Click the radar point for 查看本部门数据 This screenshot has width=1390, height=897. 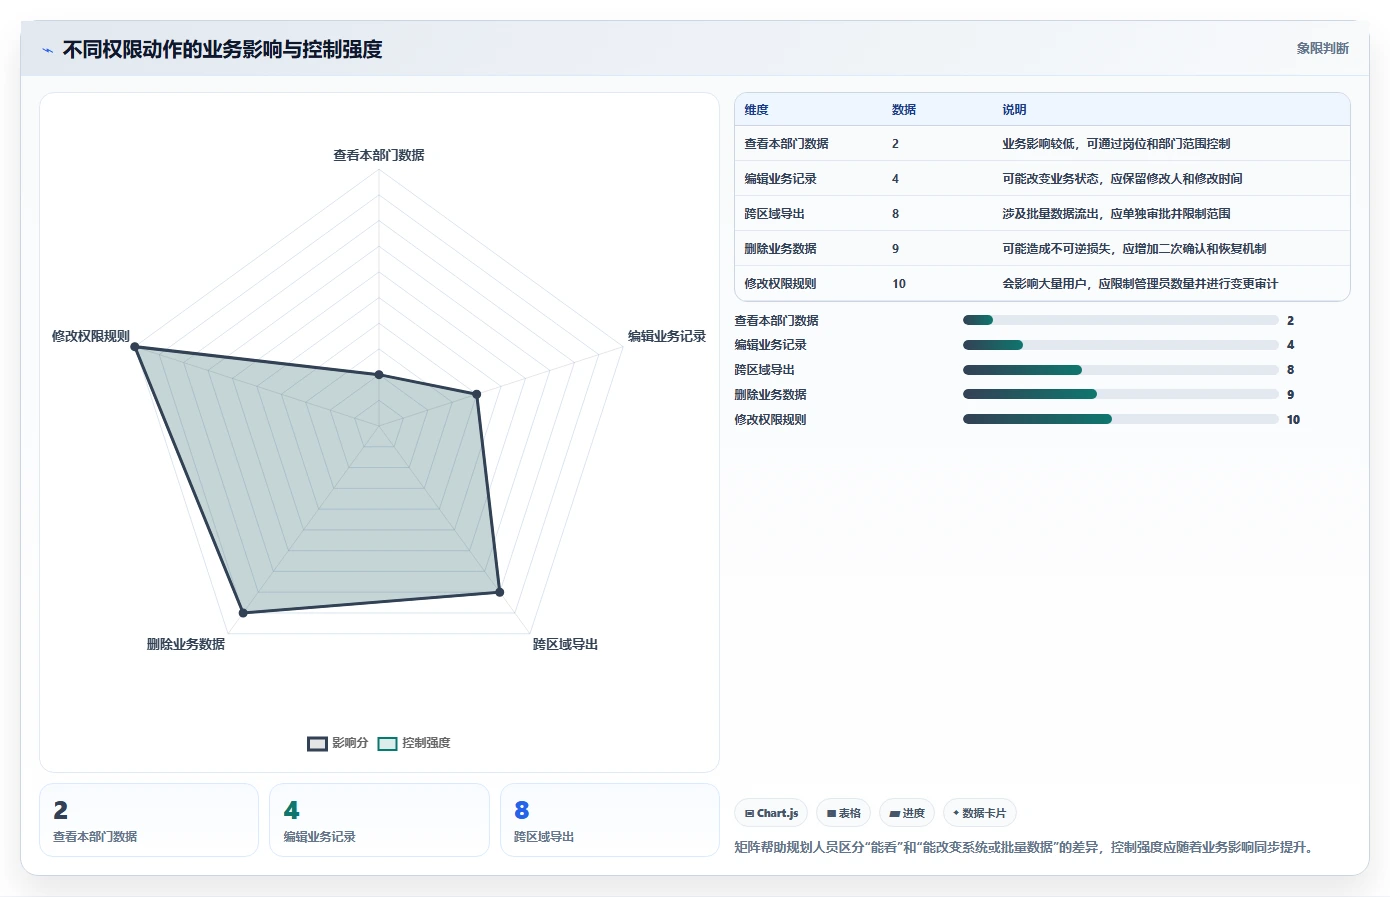coord(379,375)
